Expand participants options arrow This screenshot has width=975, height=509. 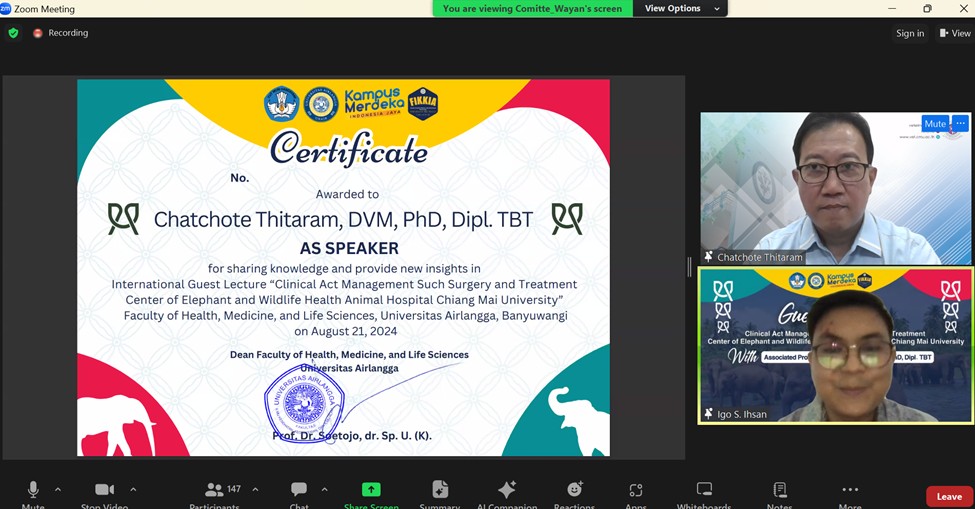point(256,490)
